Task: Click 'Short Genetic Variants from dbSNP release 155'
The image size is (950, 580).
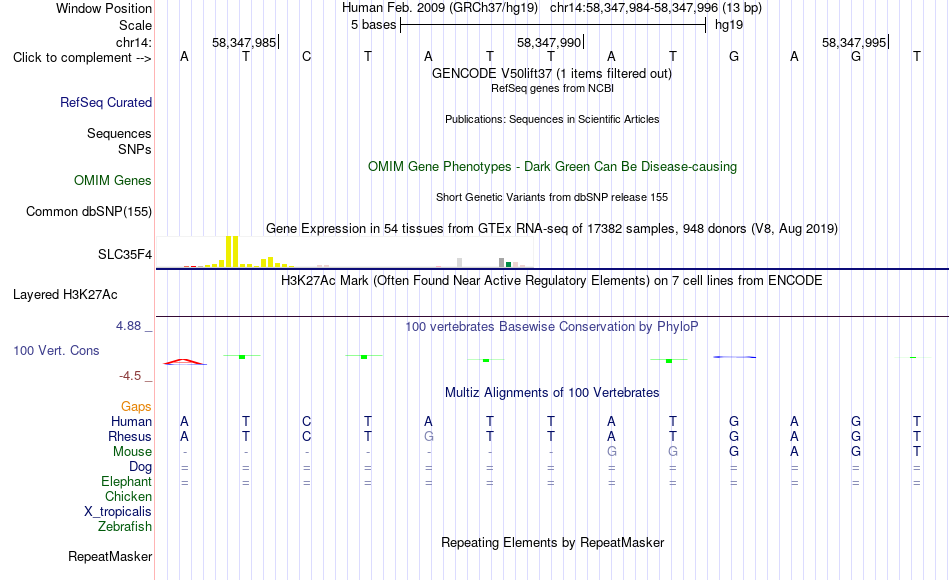Action: point(552,197)
